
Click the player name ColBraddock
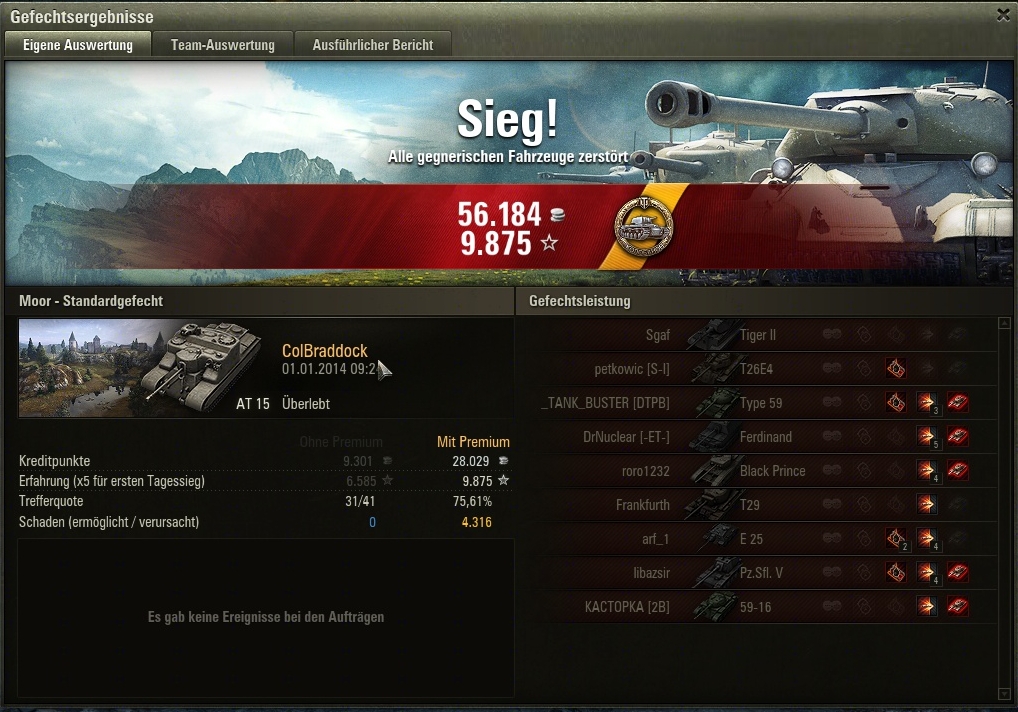(x=325, y=350)
